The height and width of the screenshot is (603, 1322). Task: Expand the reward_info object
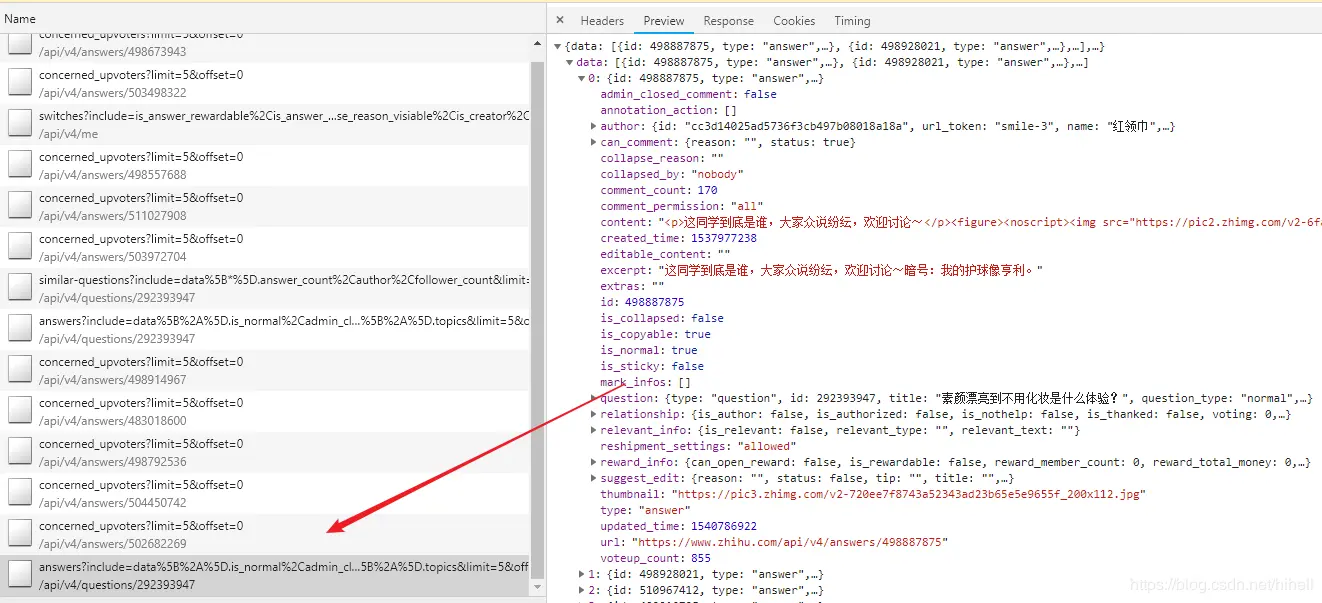point(594,462)
